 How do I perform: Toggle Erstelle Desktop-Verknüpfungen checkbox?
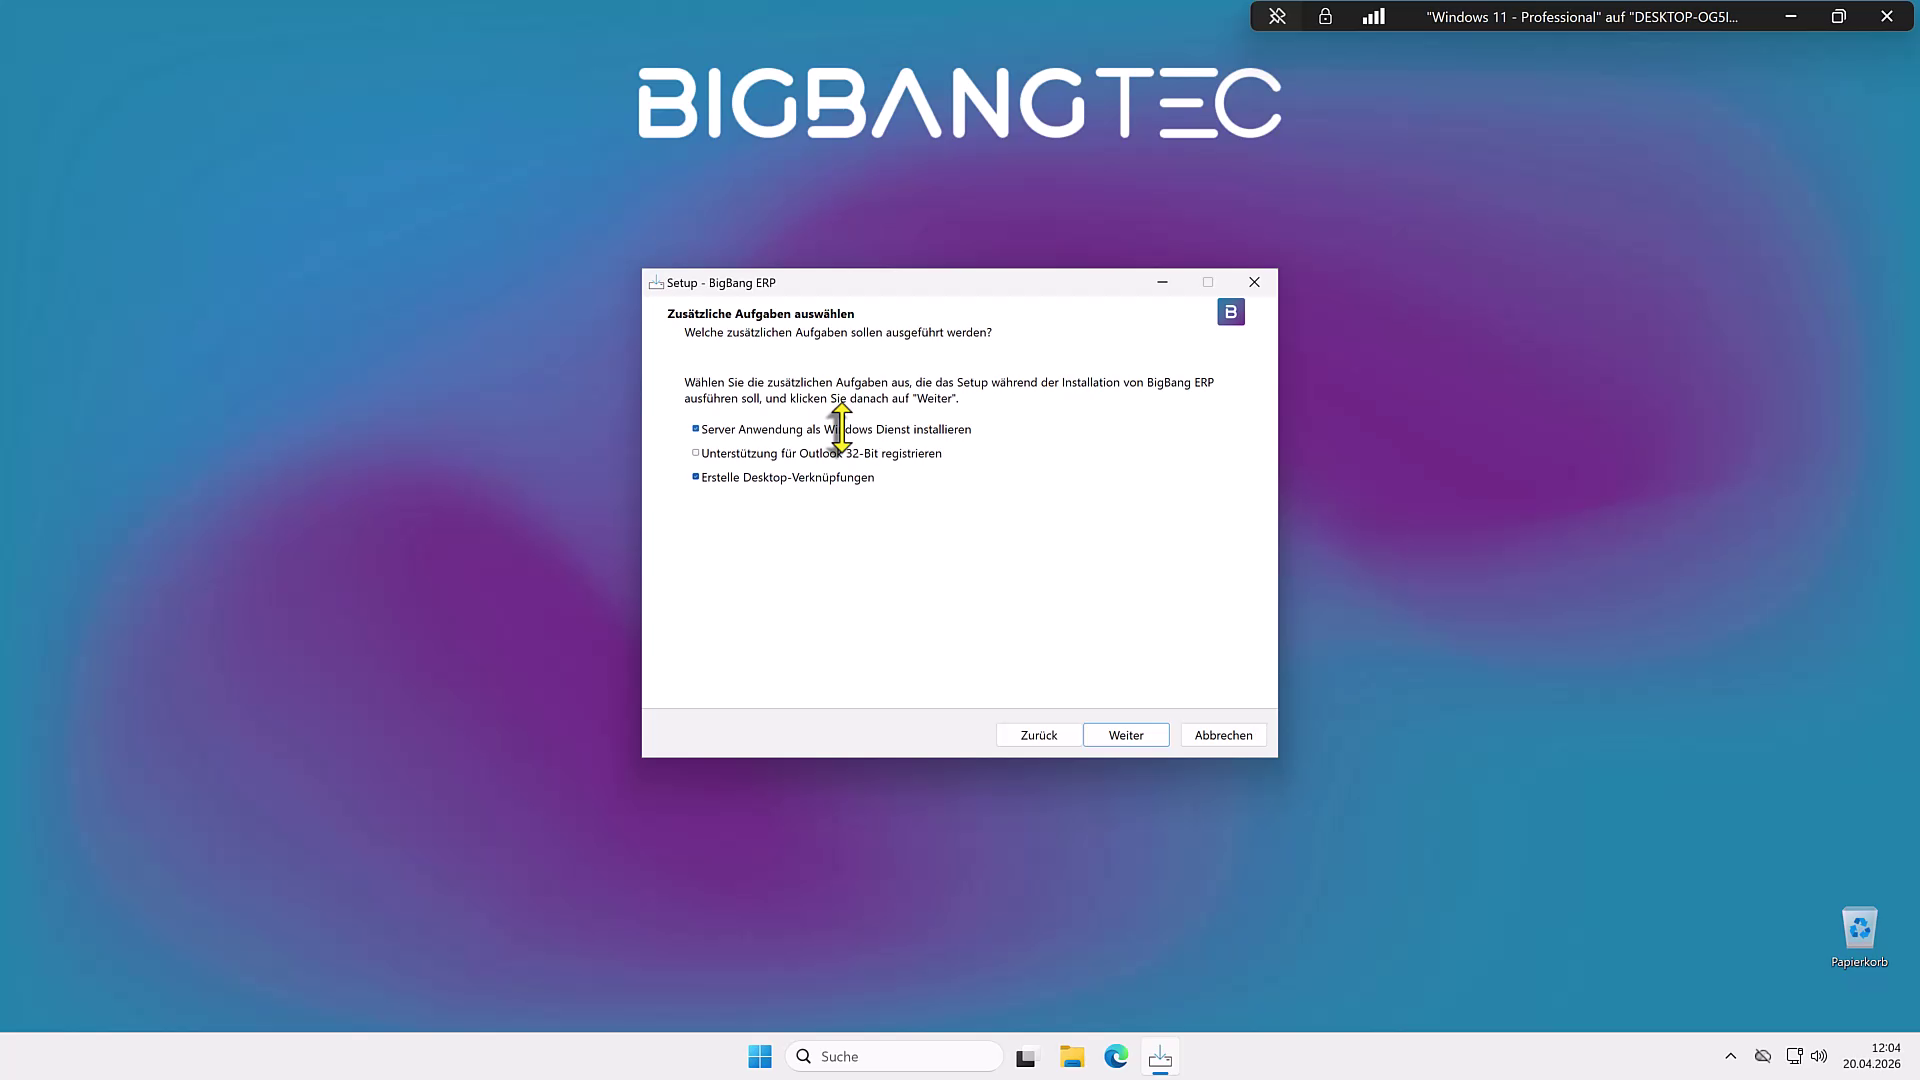[x=696, y=477]
